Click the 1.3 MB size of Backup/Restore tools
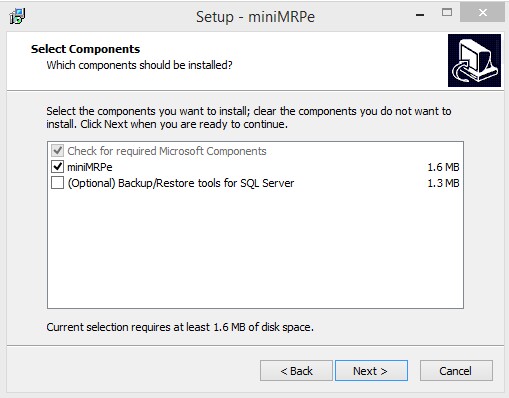The height and width of the screenshot is (398, 509). click(443, 183)
